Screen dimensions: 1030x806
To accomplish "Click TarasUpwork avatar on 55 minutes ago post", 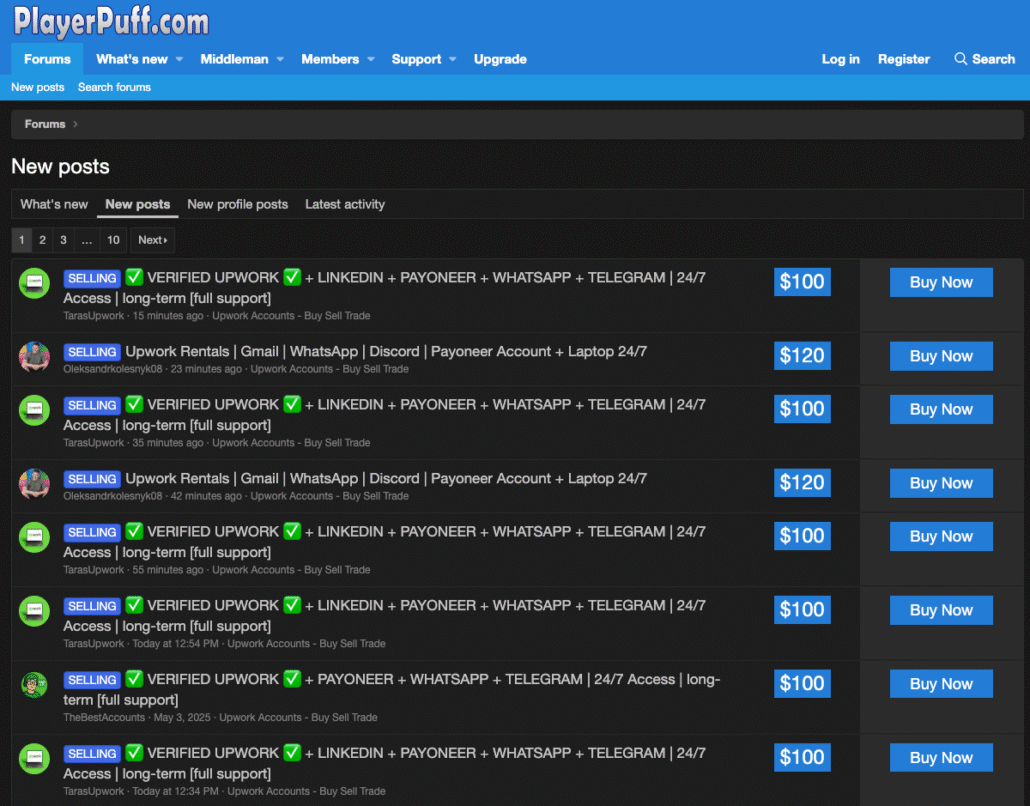I will 34,537.
